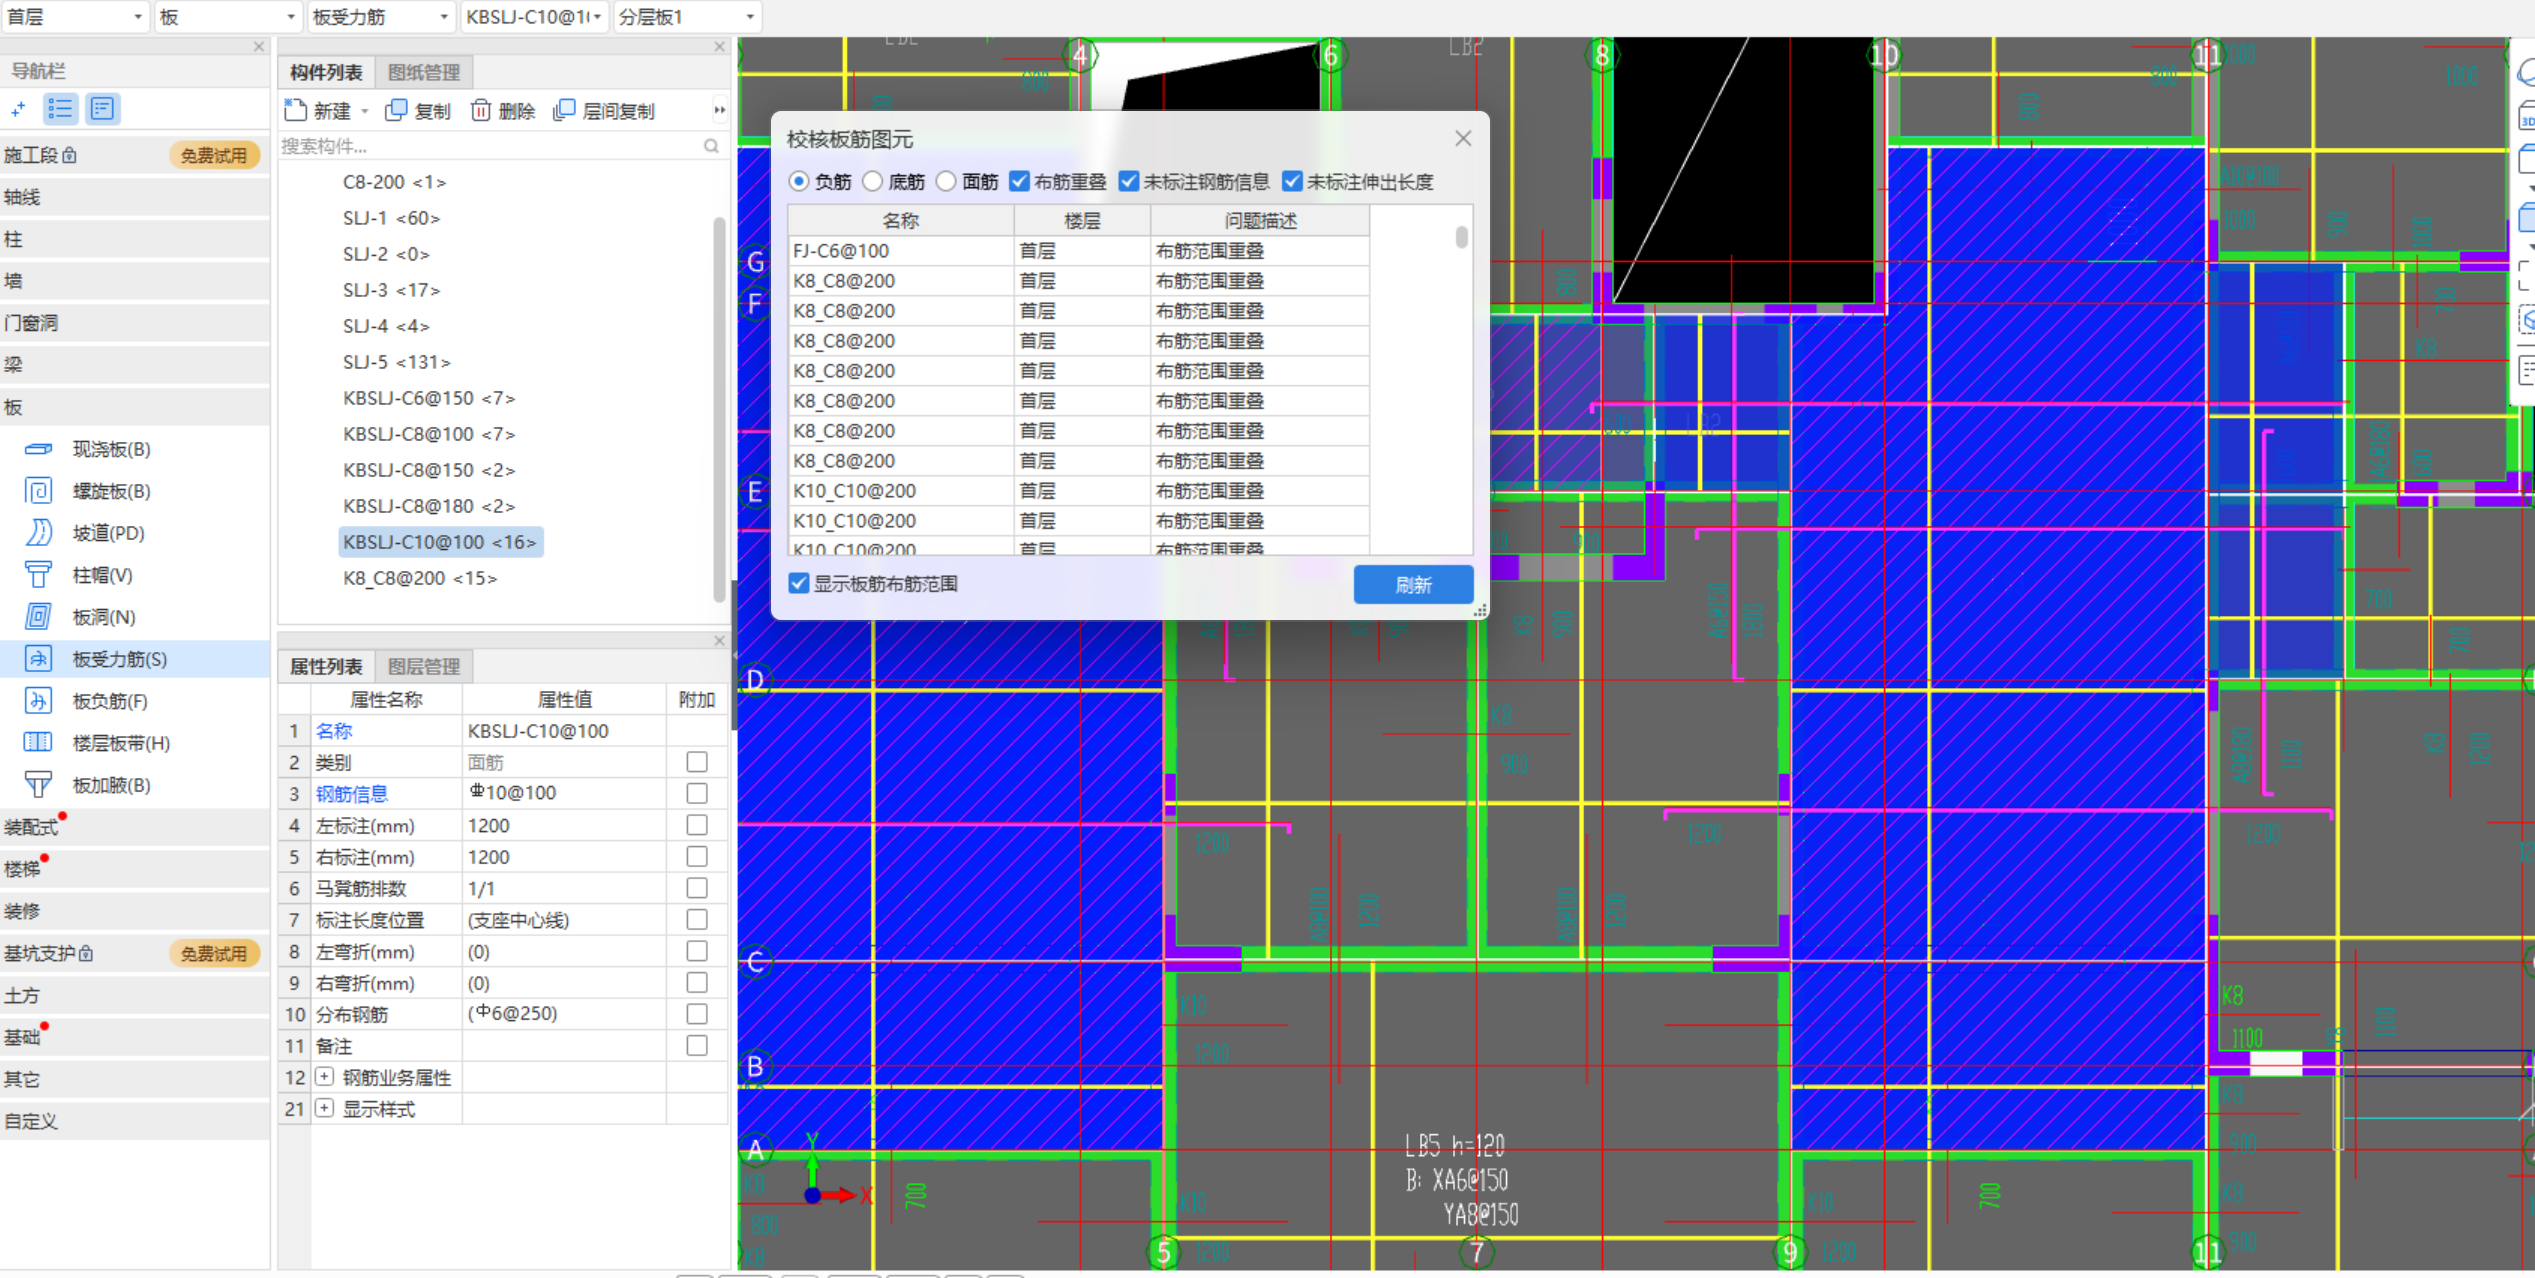The height and width of the screenshot is (1278, 2535).
Task: Click the 复制 copy icon
Action: click(x=396, y=110)
